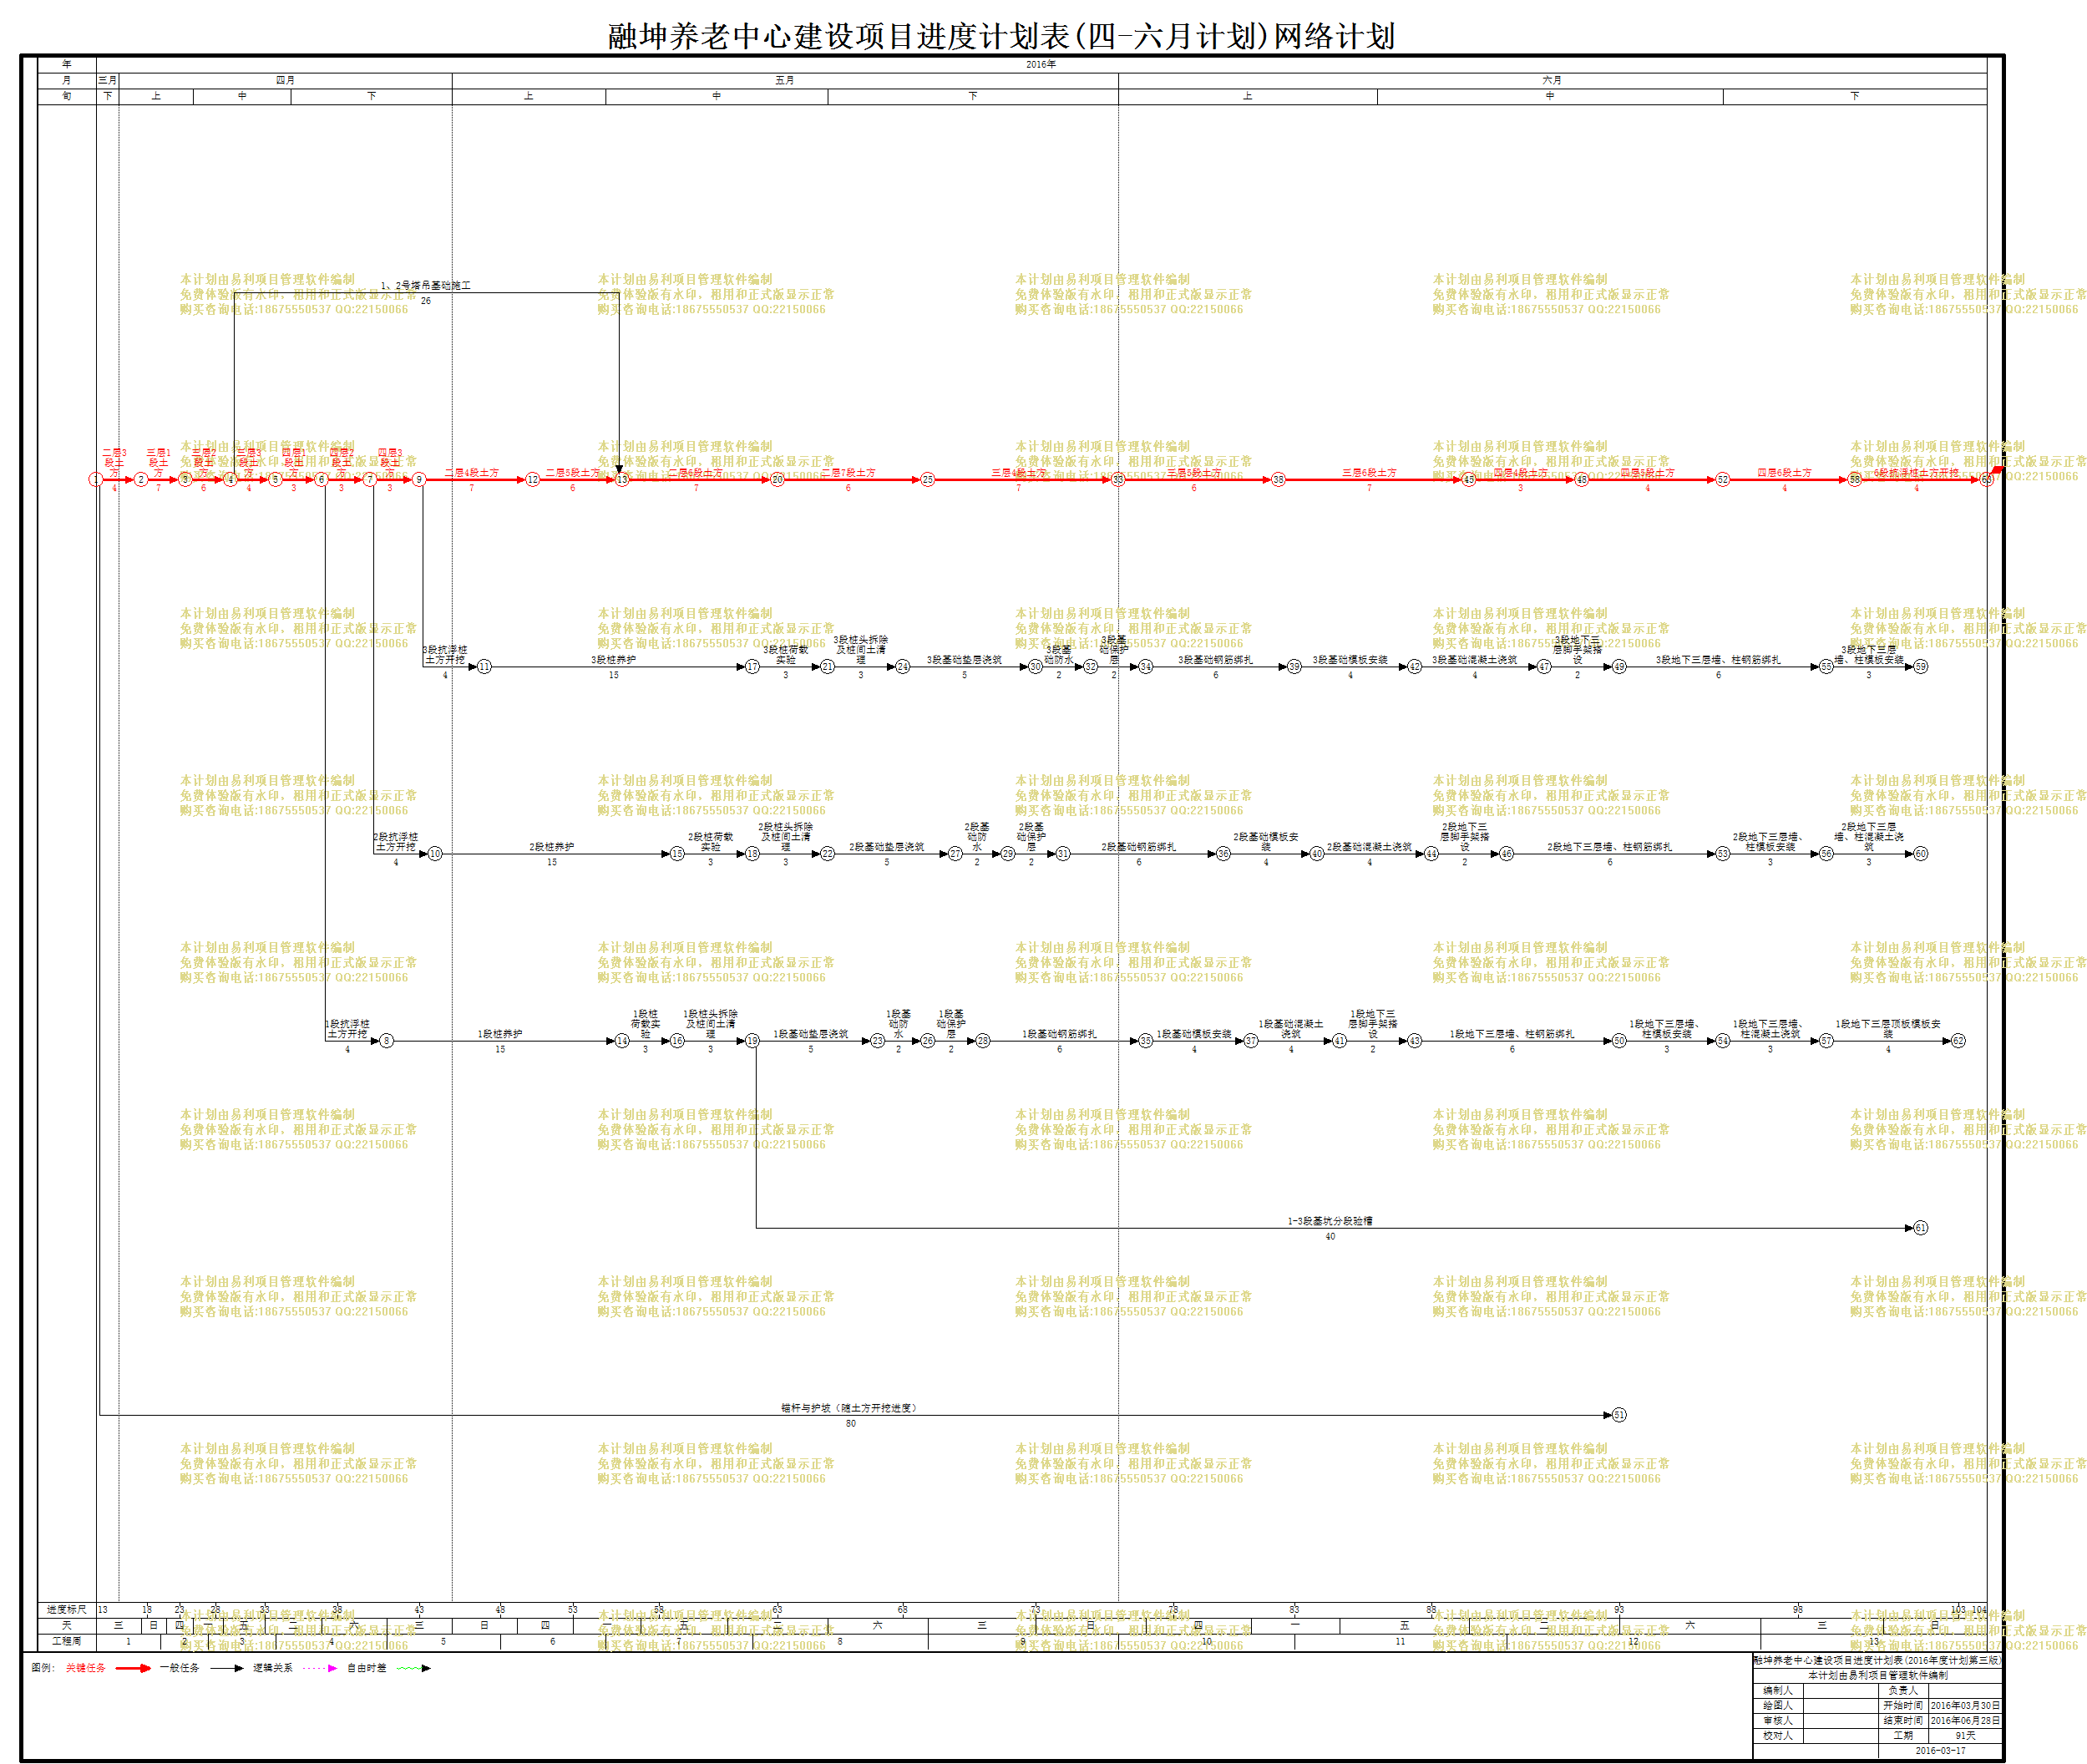Click critical path node 20
The width and height of the screenshot is (2087, 1764).
point(777,480)
